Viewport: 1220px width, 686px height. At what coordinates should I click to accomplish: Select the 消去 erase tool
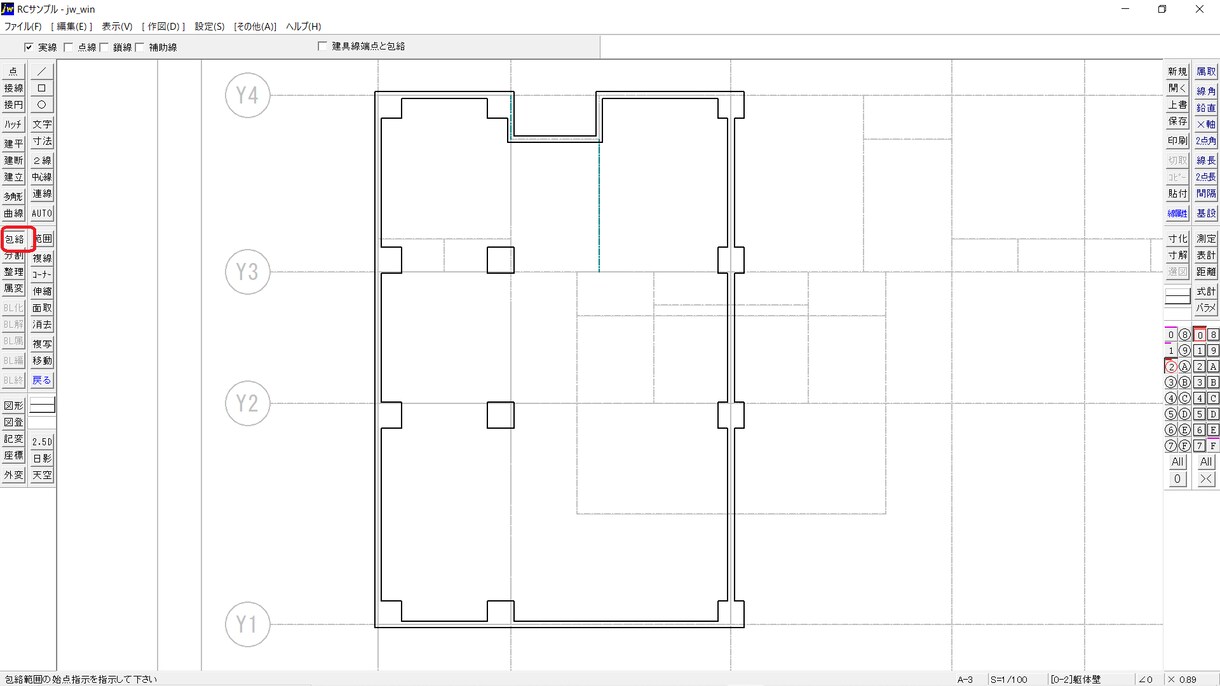point(42,325)
